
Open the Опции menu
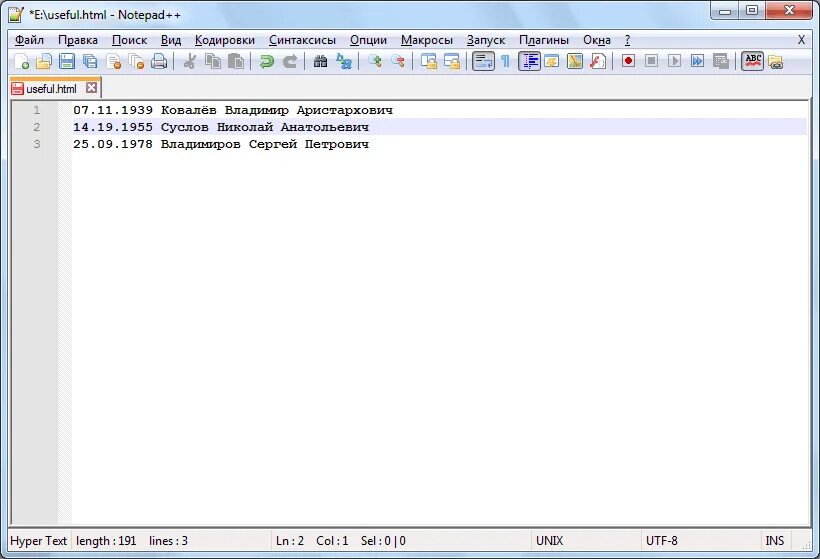coord(368,40)
